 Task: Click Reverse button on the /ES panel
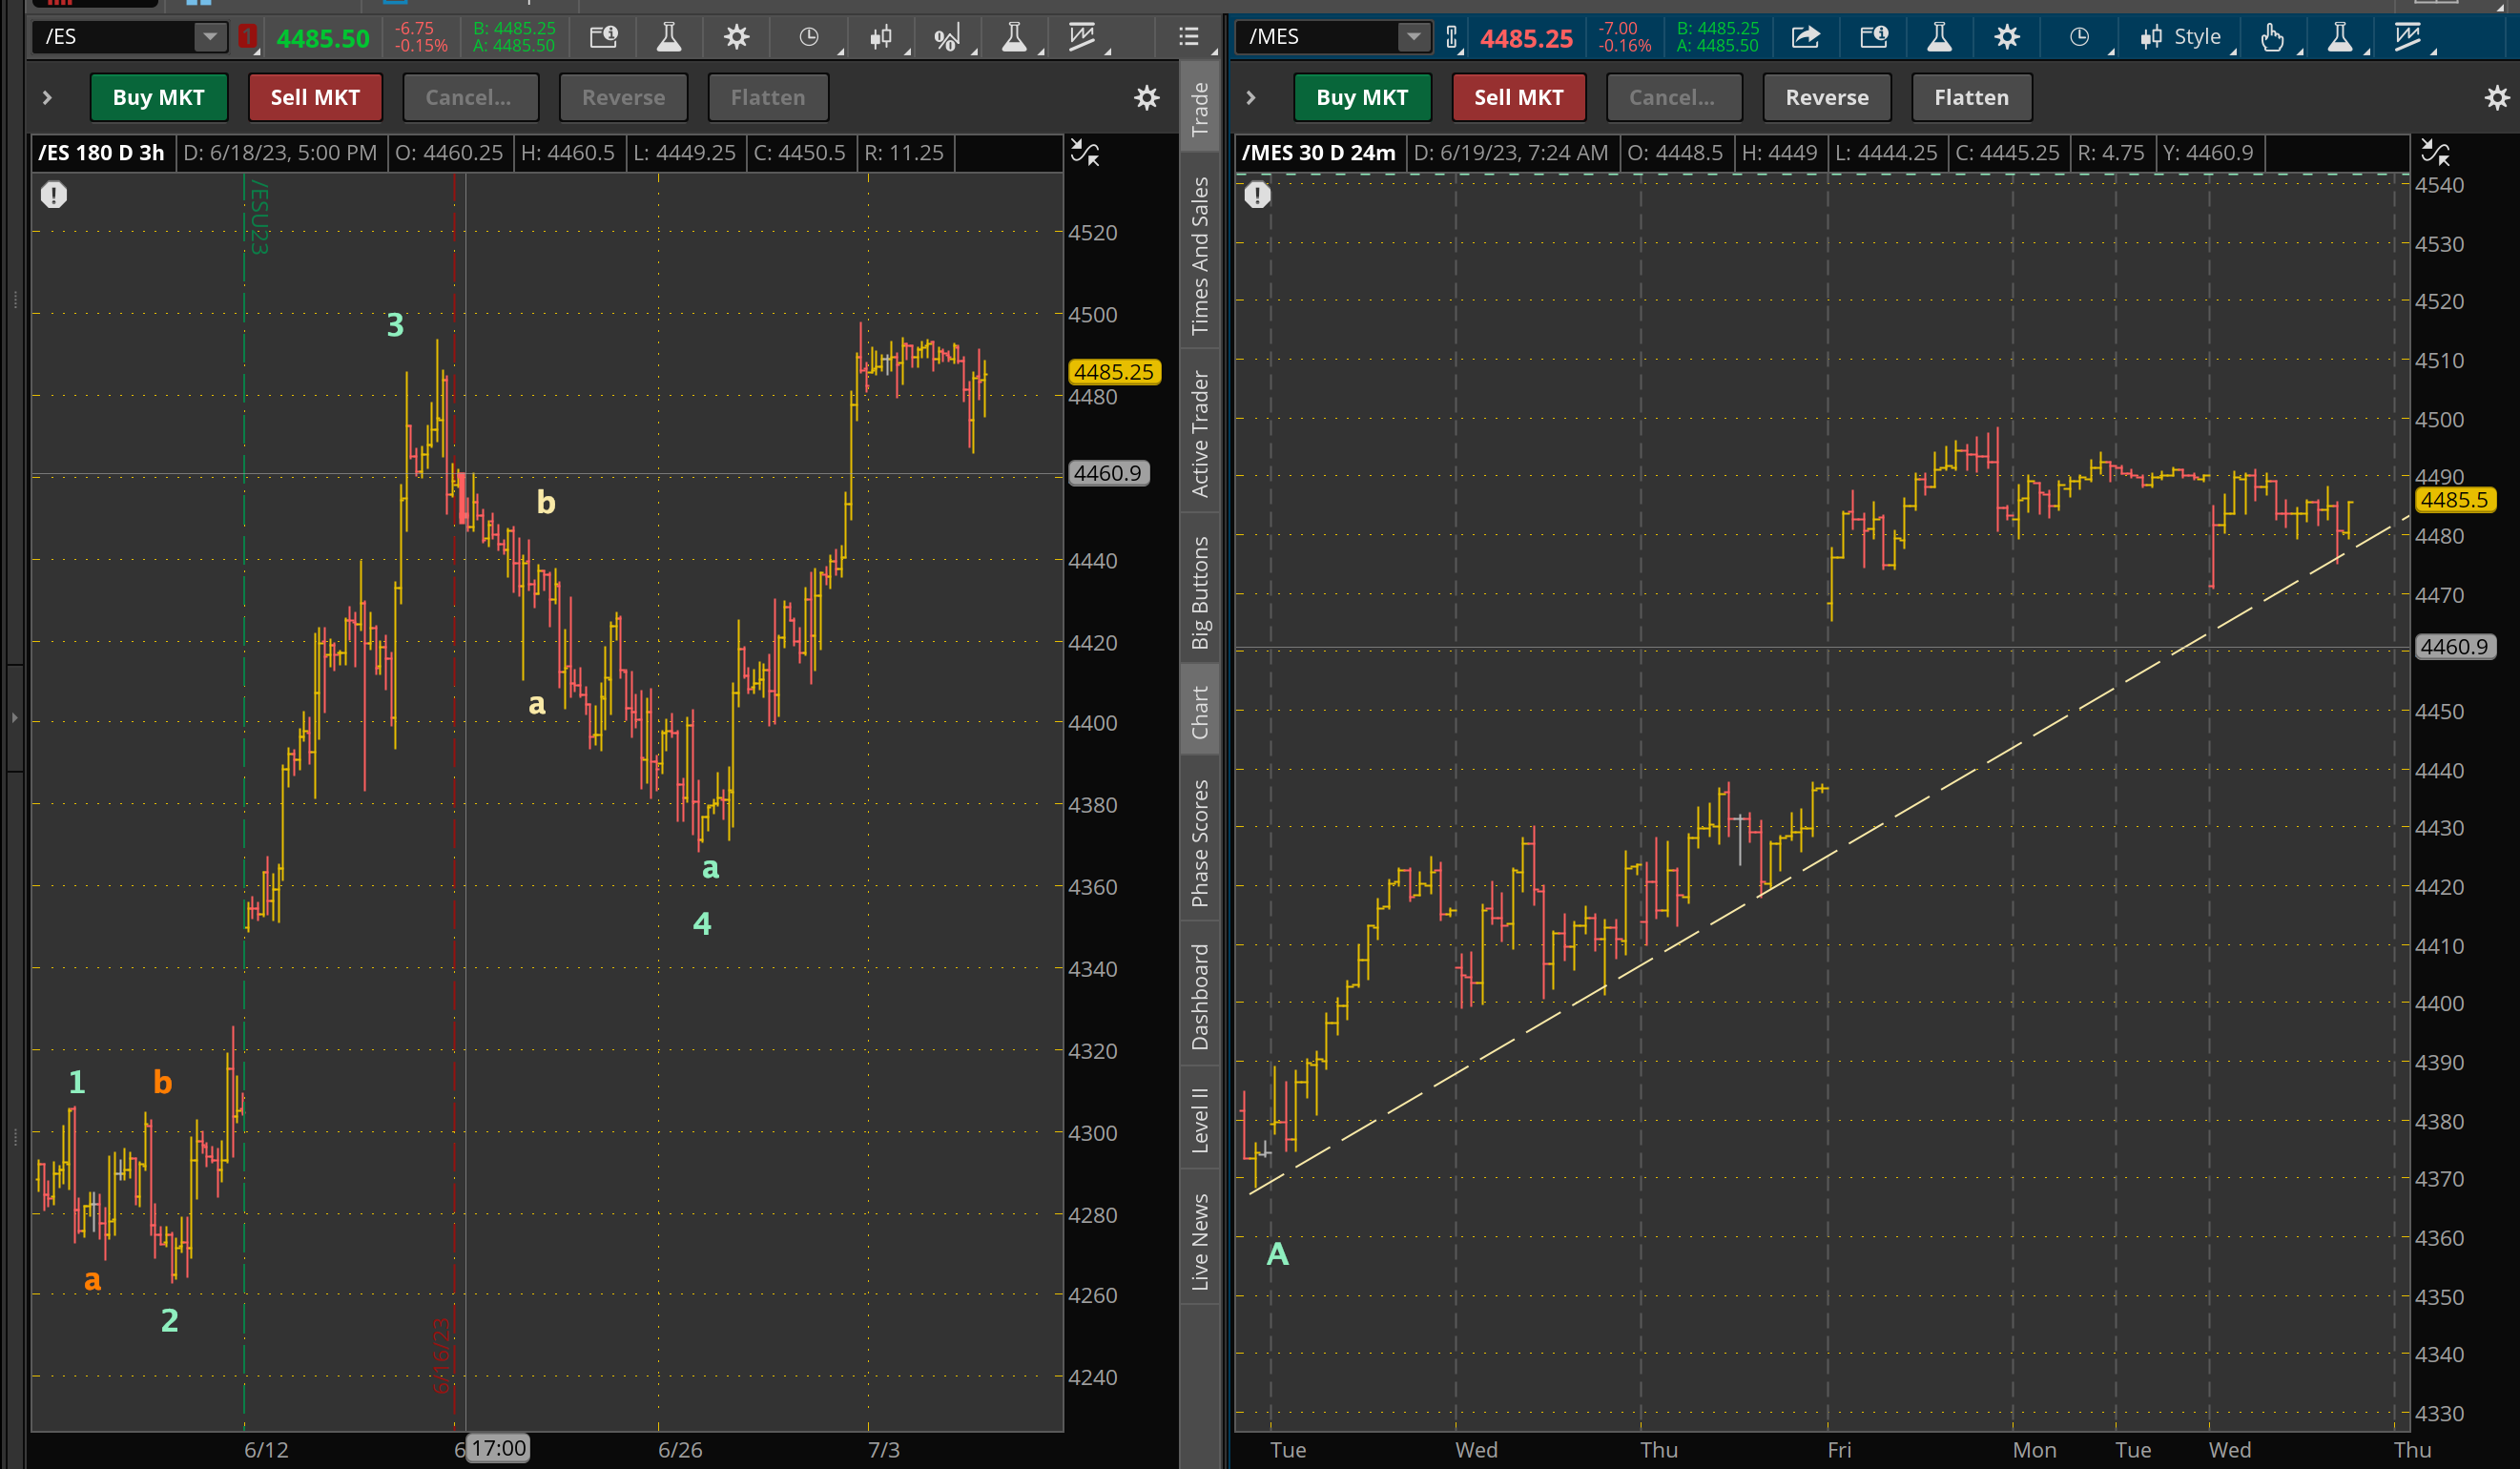click(623, 97)
